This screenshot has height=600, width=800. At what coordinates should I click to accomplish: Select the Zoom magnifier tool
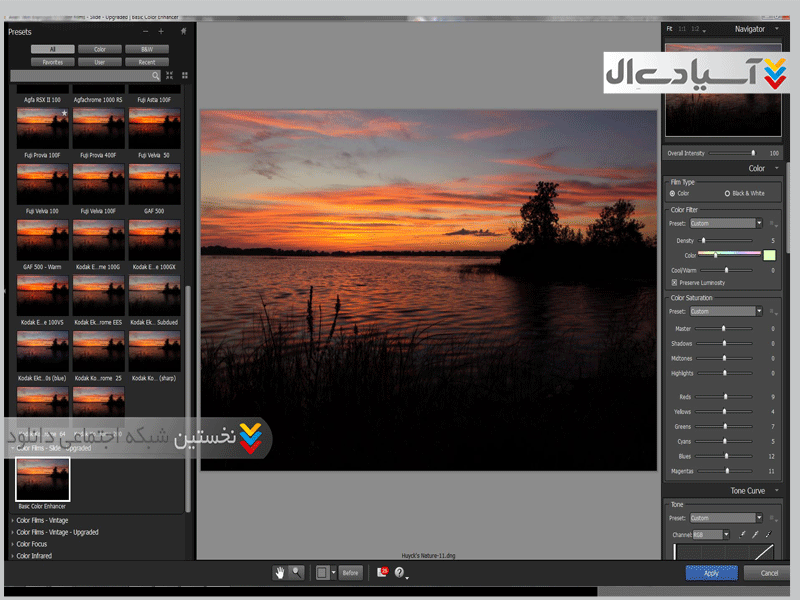(296, 573)
